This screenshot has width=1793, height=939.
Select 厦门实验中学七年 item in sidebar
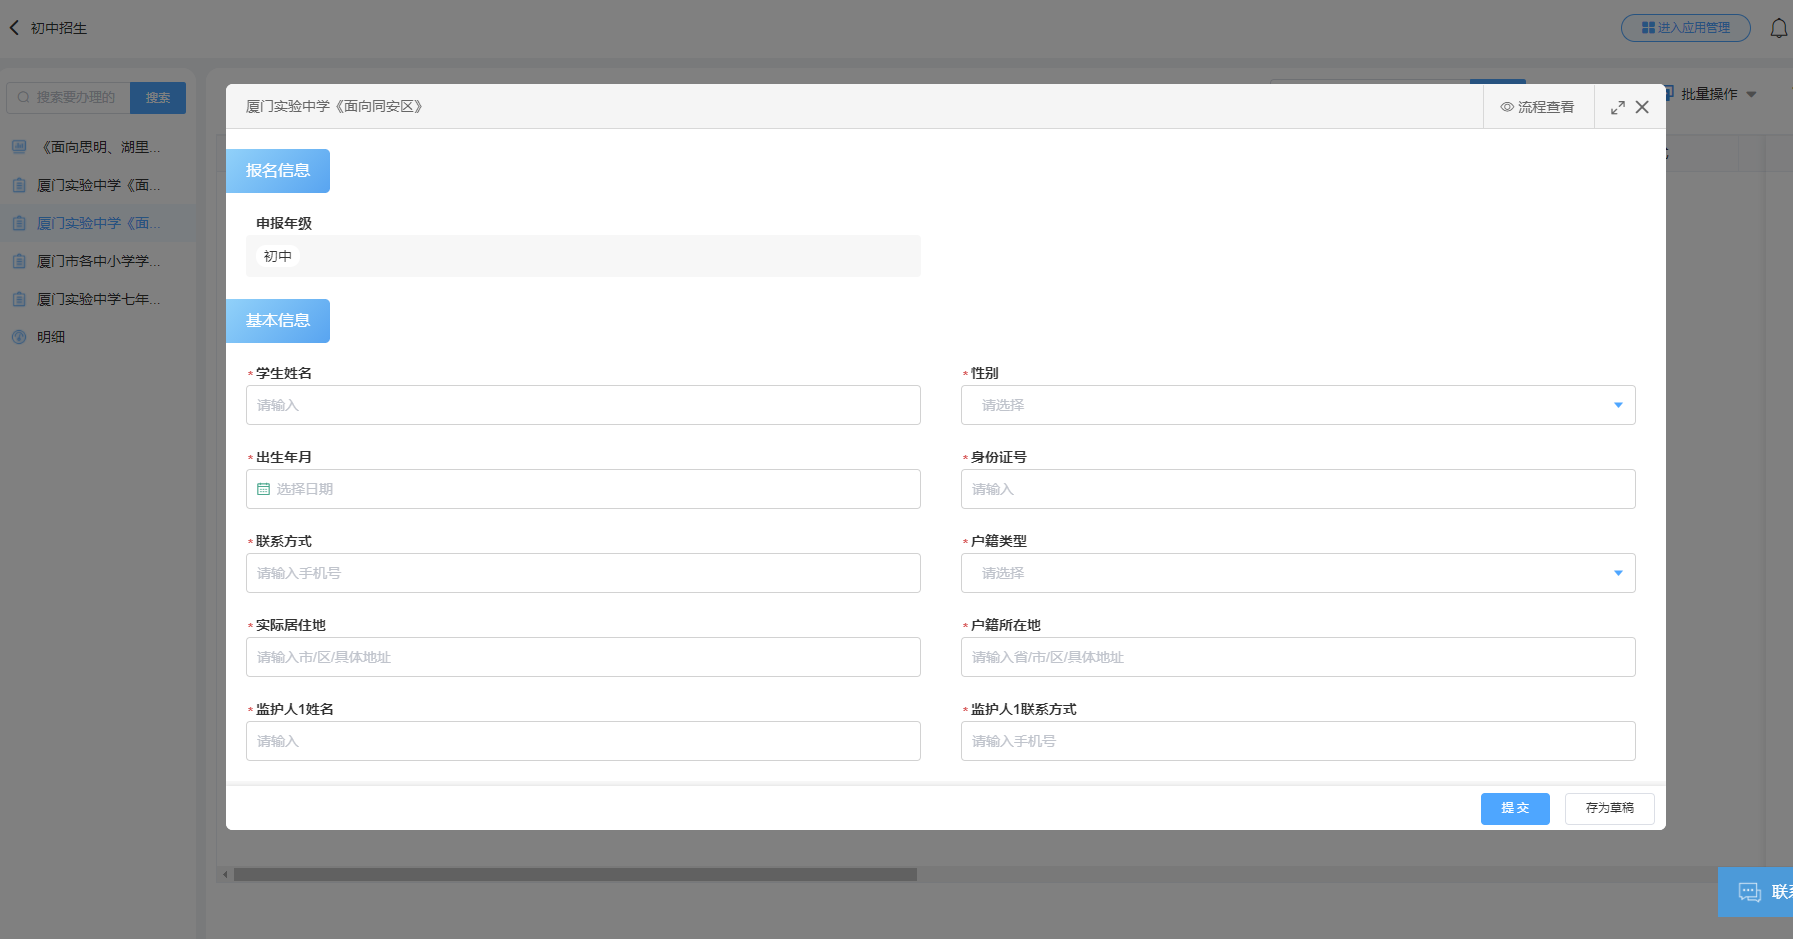(97, 299)
